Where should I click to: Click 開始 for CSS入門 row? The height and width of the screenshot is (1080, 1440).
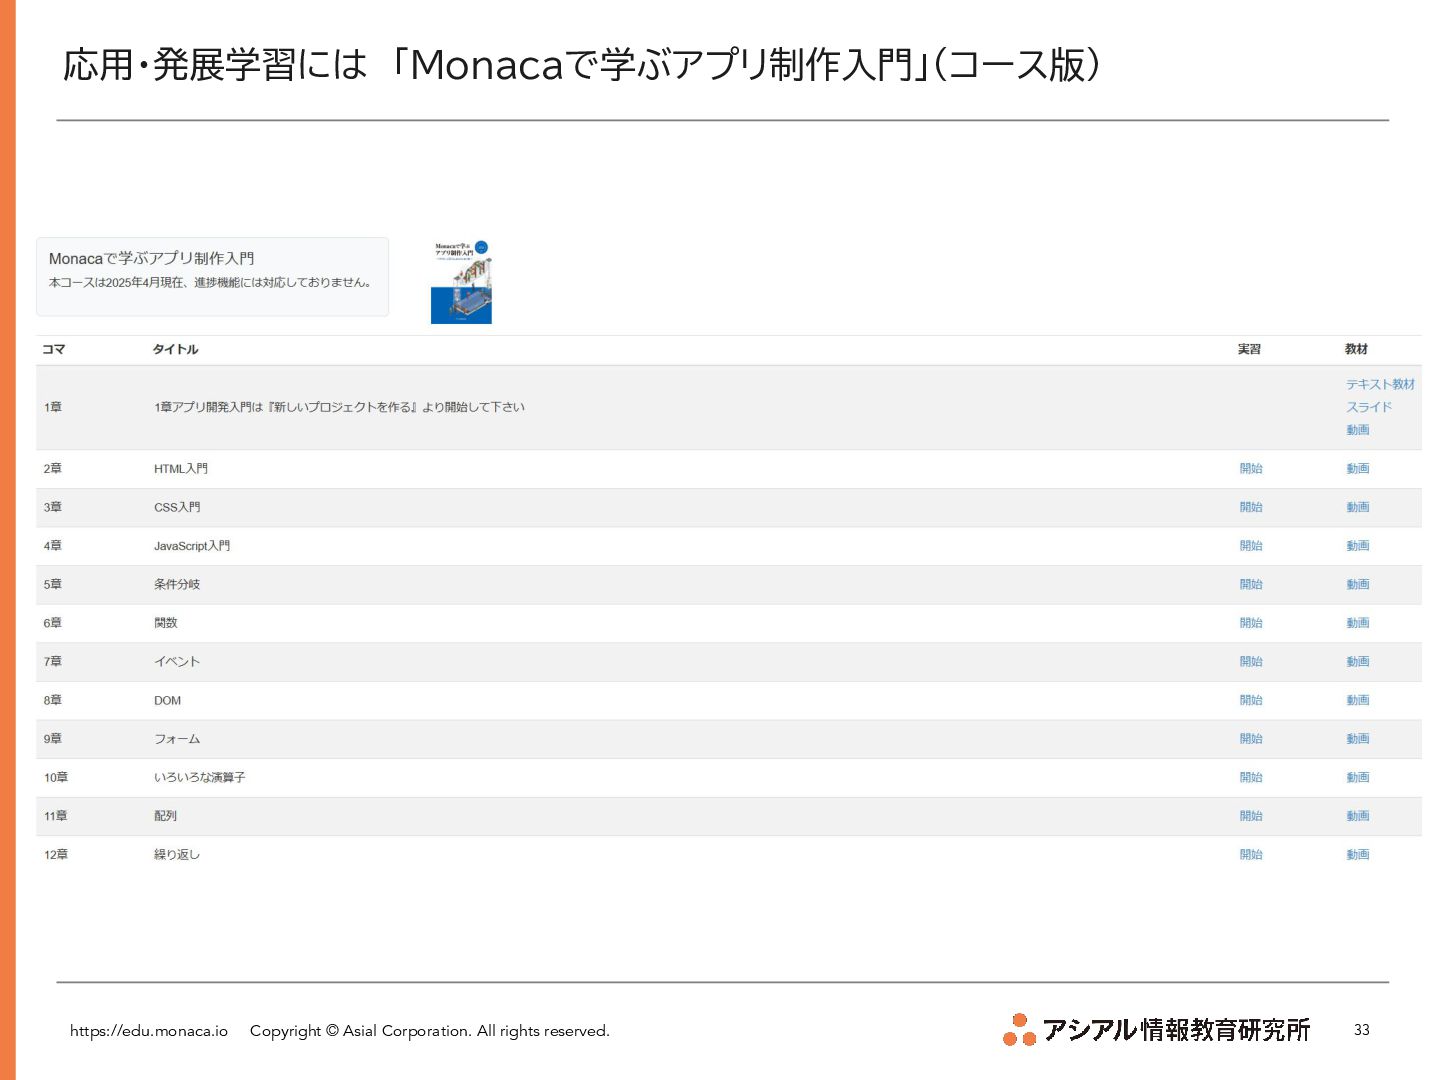pos(1251,507)
